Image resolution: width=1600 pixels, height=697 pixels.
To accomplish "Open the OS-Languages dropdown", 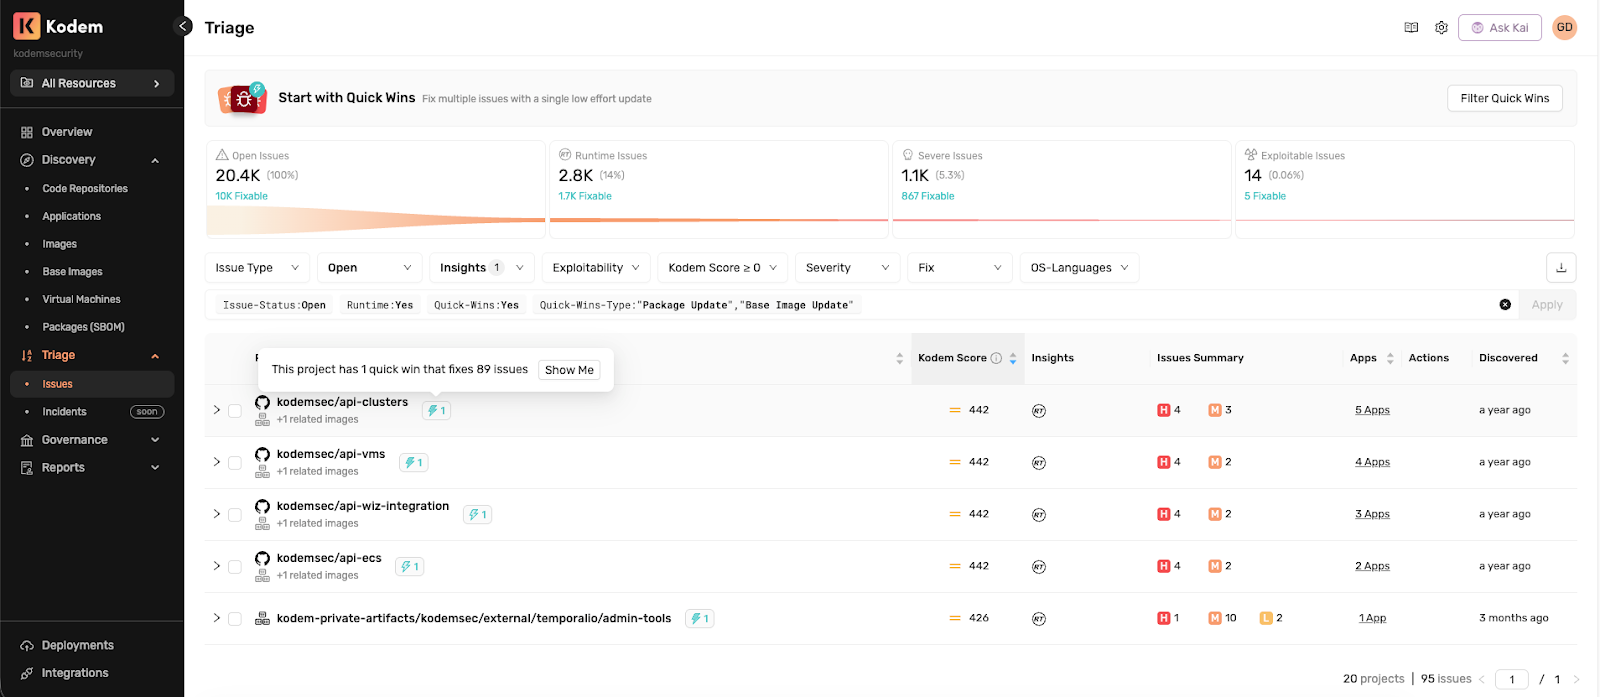I will (1079, 268).
